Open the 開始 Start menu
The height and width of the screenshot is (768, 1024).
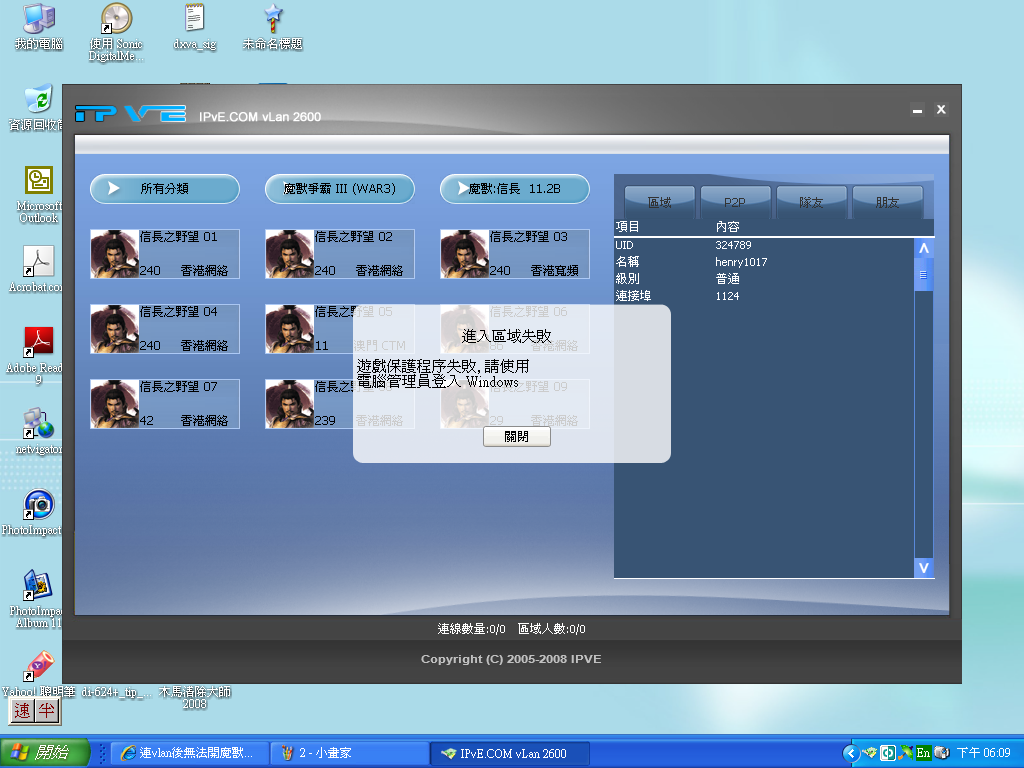click(44, 752)
